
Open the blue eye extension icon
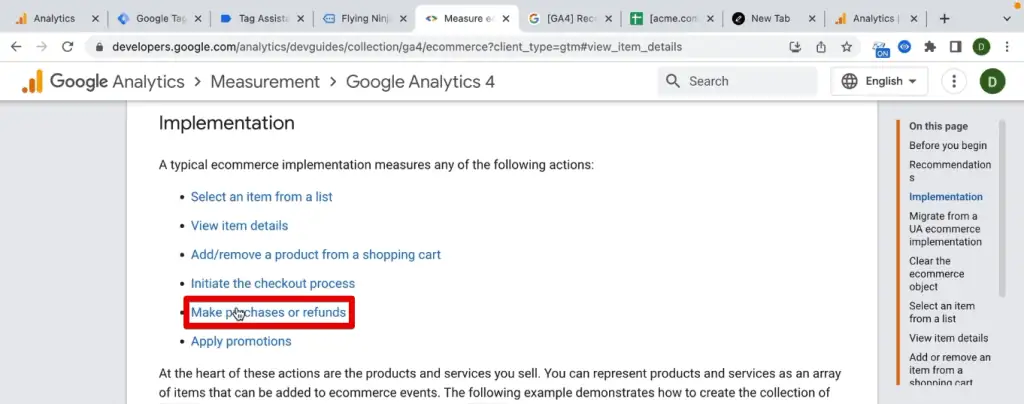904,46
